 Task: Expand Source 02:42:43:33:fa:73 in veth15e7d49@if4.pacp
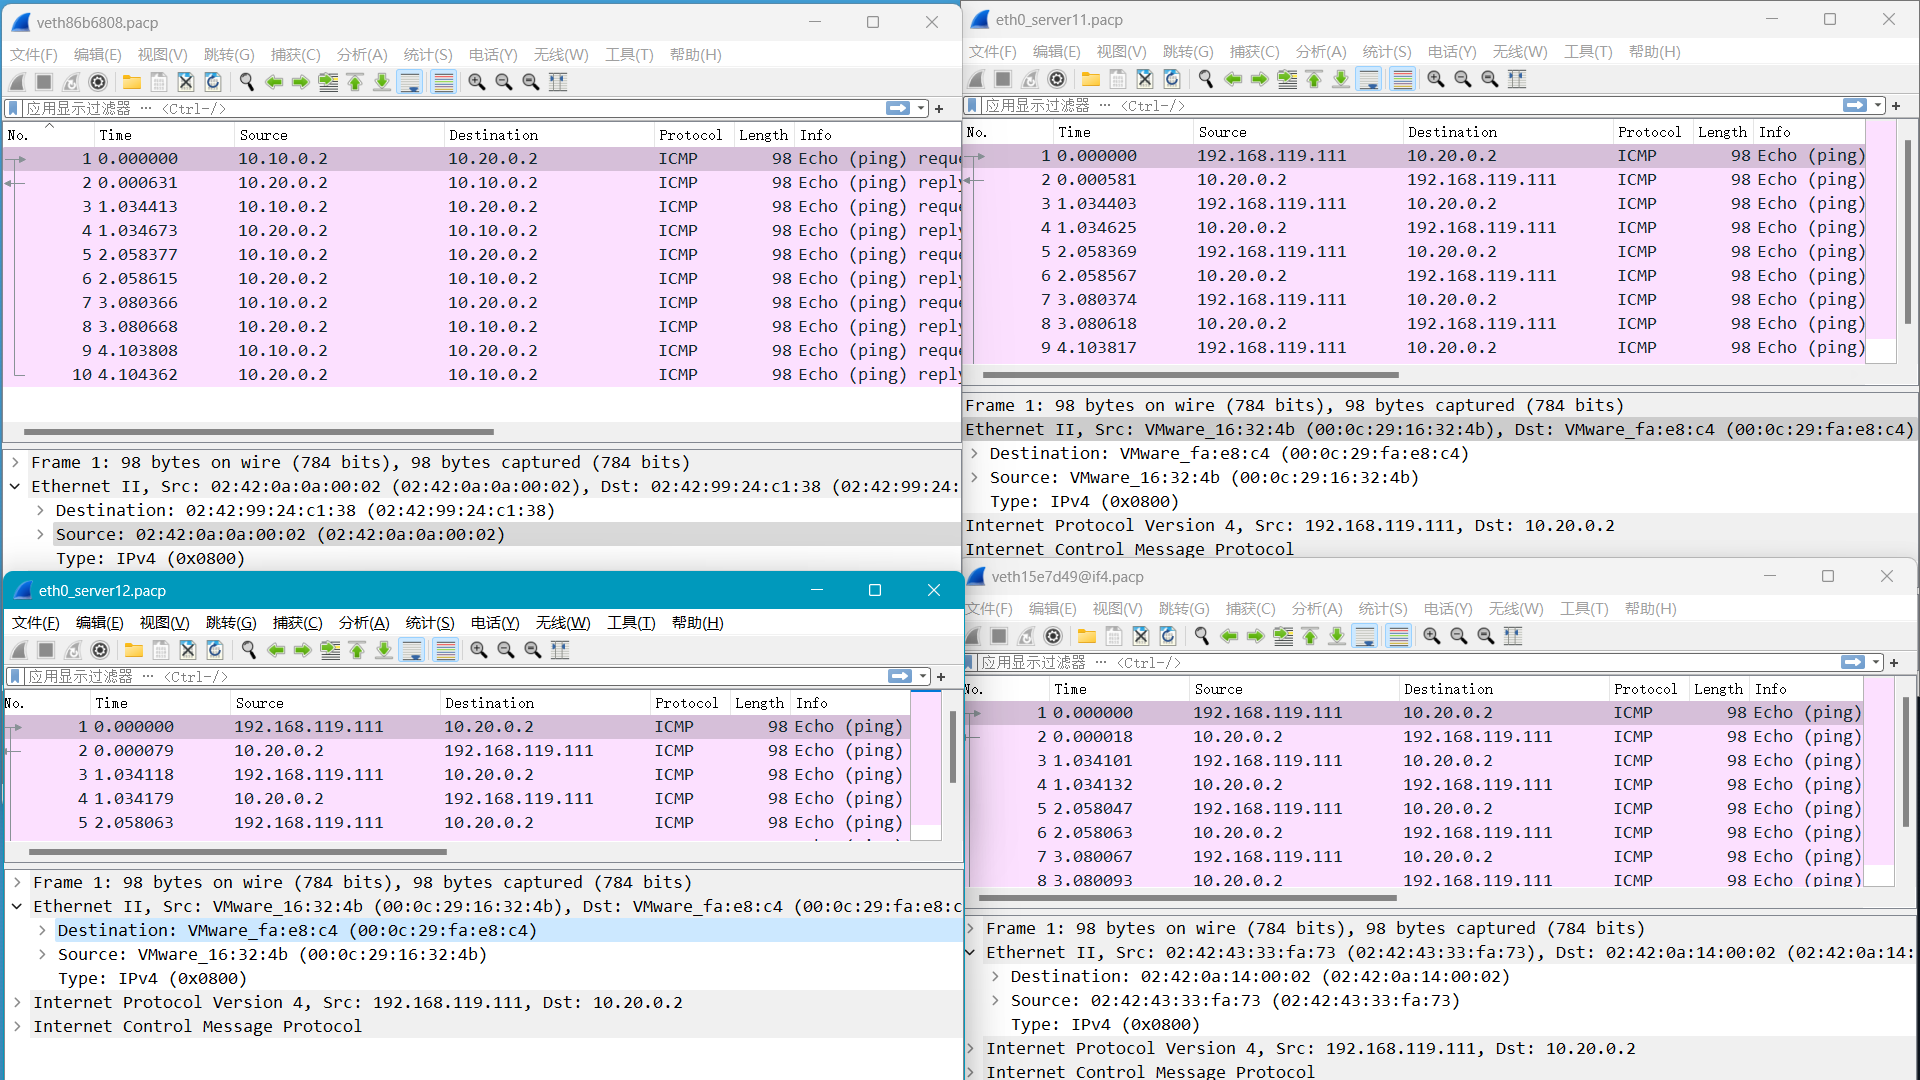995,1000
